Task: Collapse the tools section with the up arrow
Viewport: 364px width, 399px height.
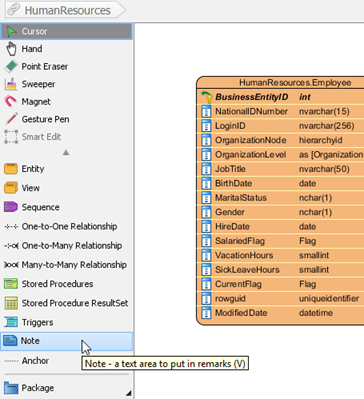Action: tap(66, 152)
